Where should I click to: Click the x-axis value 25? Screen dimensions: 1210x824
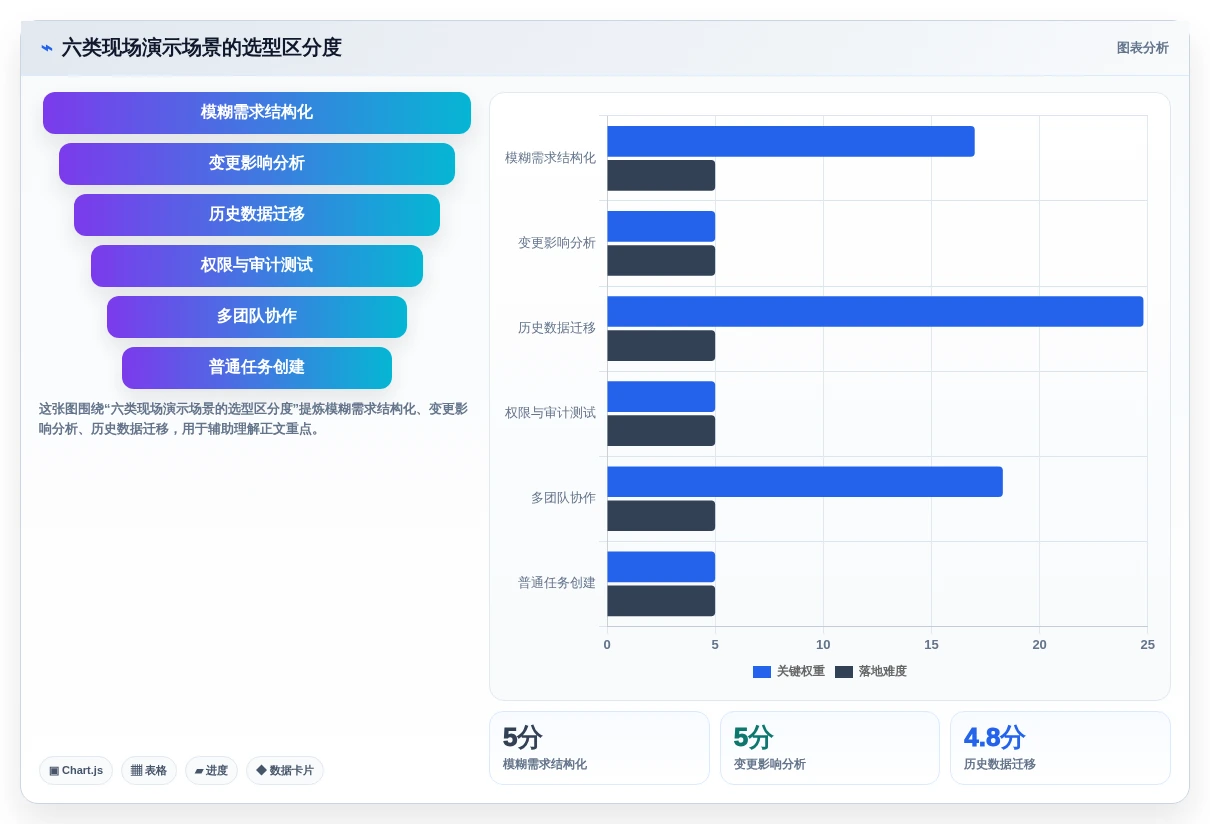(1147, 645)
